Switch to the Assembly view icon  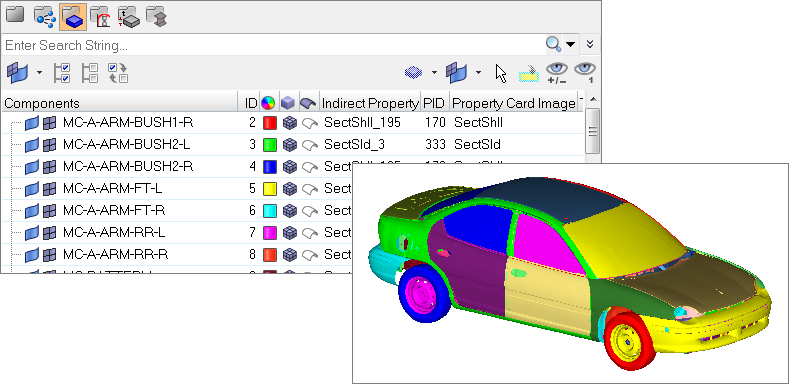tap(45, 16)
